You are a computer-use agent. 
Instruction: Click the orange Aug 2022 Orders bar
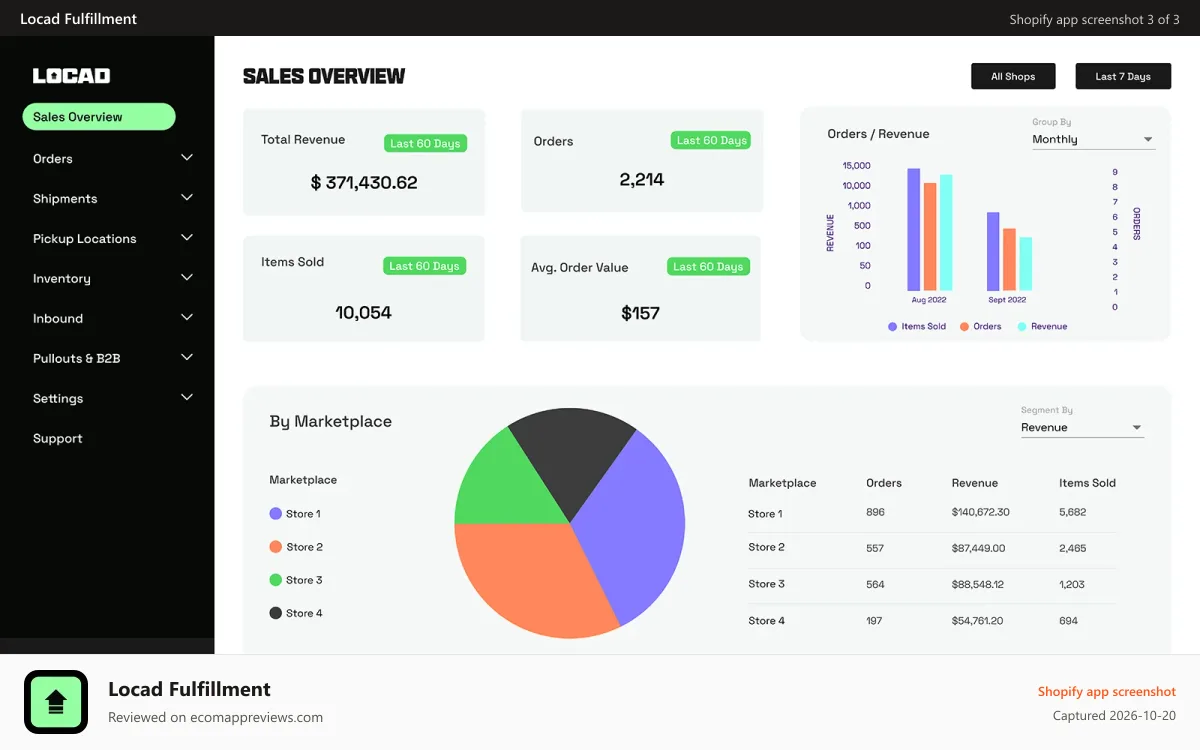(x=930, y=237)
